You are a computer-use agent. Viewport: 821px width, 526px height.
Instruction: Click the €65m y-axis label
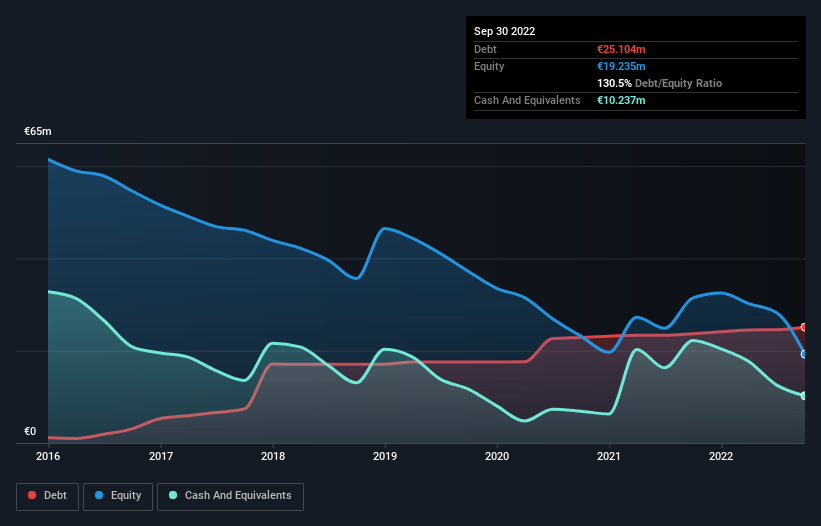pyautogui.click(x=38, y=131)
